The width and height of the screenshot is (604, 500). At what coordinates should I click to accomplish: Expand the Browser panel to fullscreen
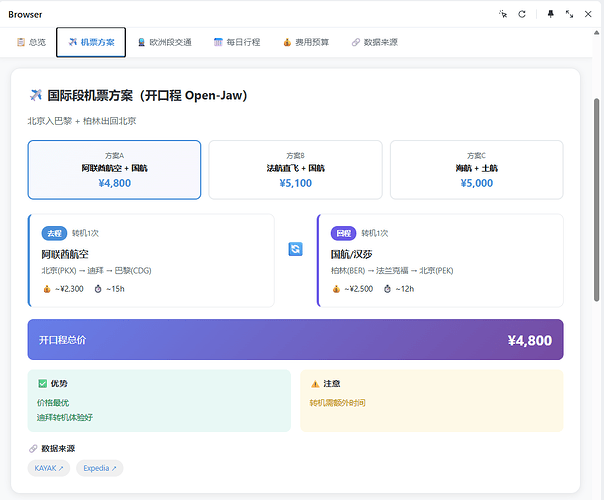[x=569, y=14]
